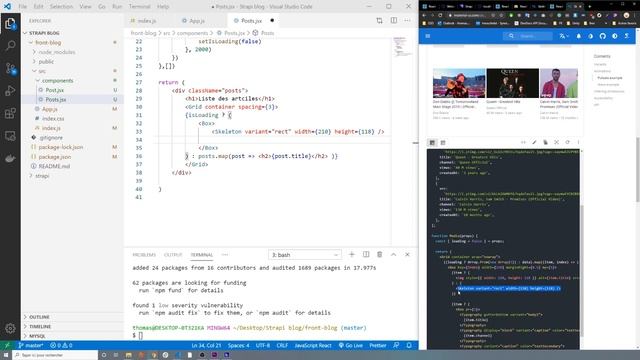This screenshot has width=640, height=360.
Task: Kill the terminal with trash icon
Action: click(x=380, y=254)
